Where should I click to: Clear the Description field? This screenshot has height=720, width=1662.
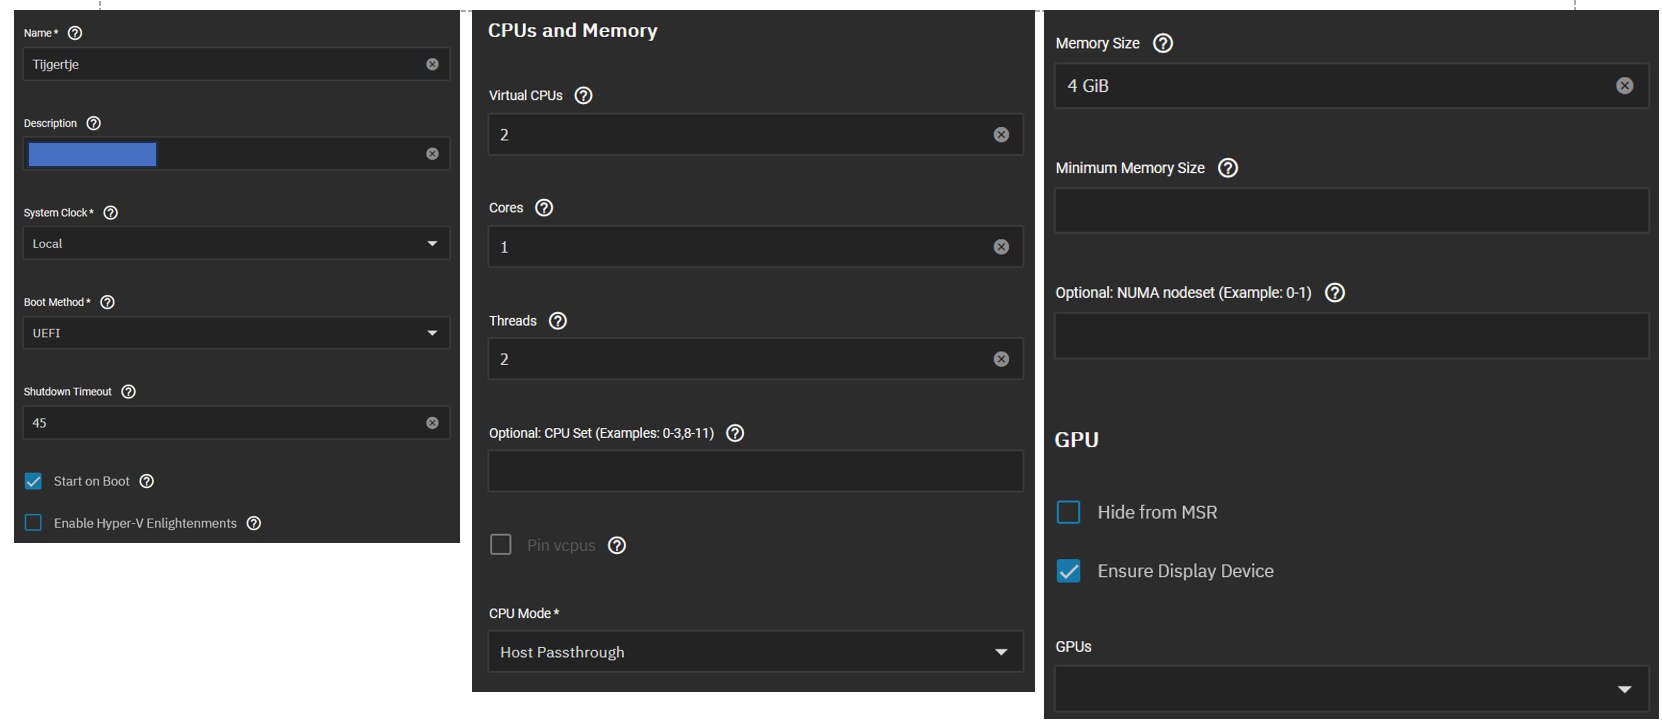coord(432,154)
